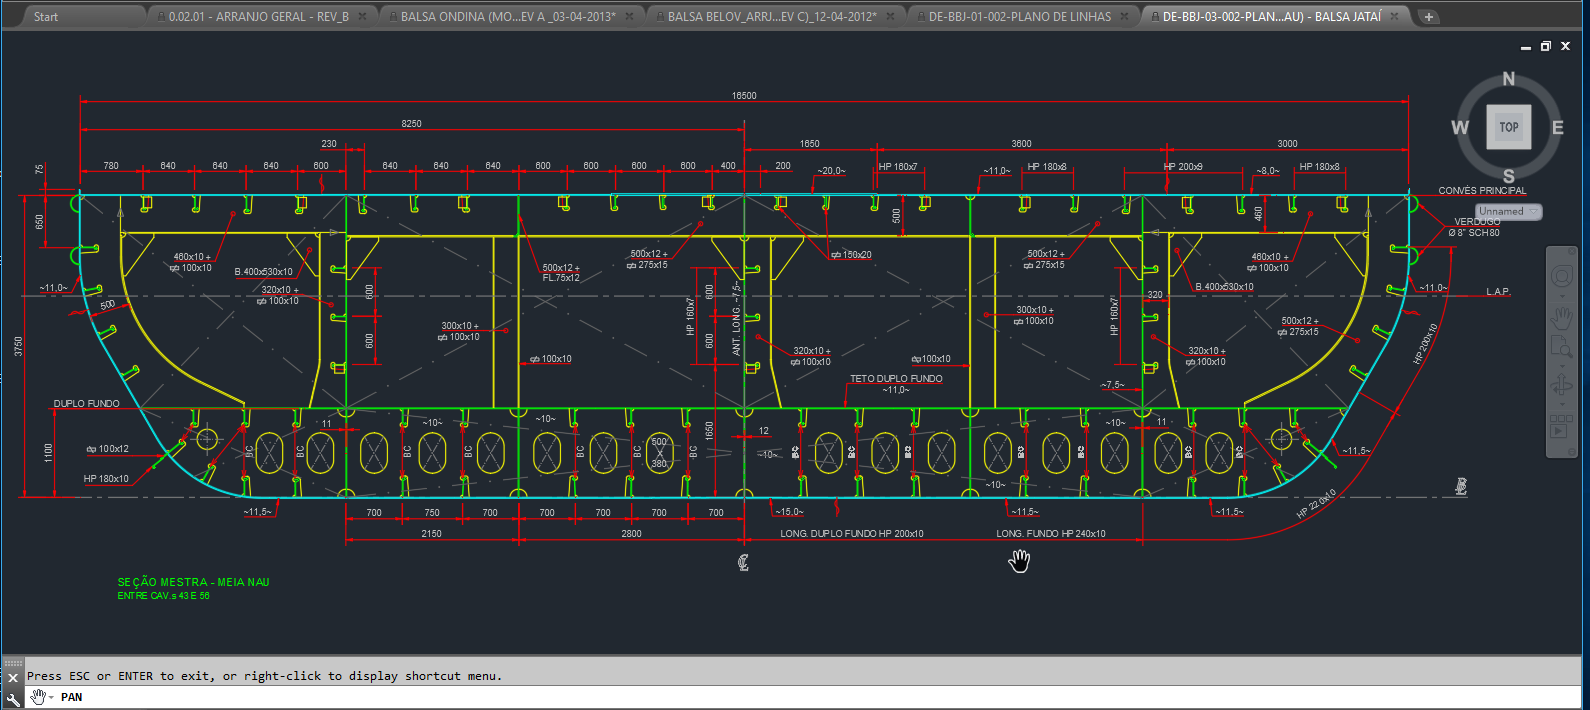Screen dimensions: 1590x710
Task: Click the Pan hand tool in navigation bar
Action: click(x=1561, y=318)
